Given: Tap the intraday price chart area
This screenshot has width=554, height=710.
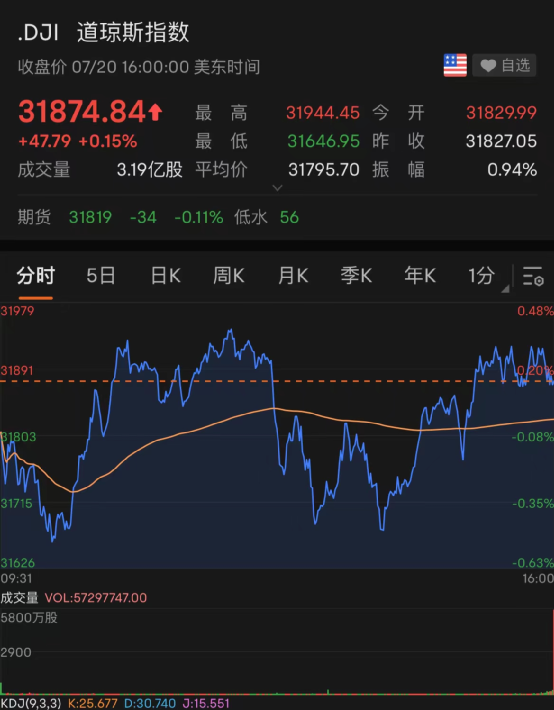Looking at the screenshot, I should click(x=277, y=436).
